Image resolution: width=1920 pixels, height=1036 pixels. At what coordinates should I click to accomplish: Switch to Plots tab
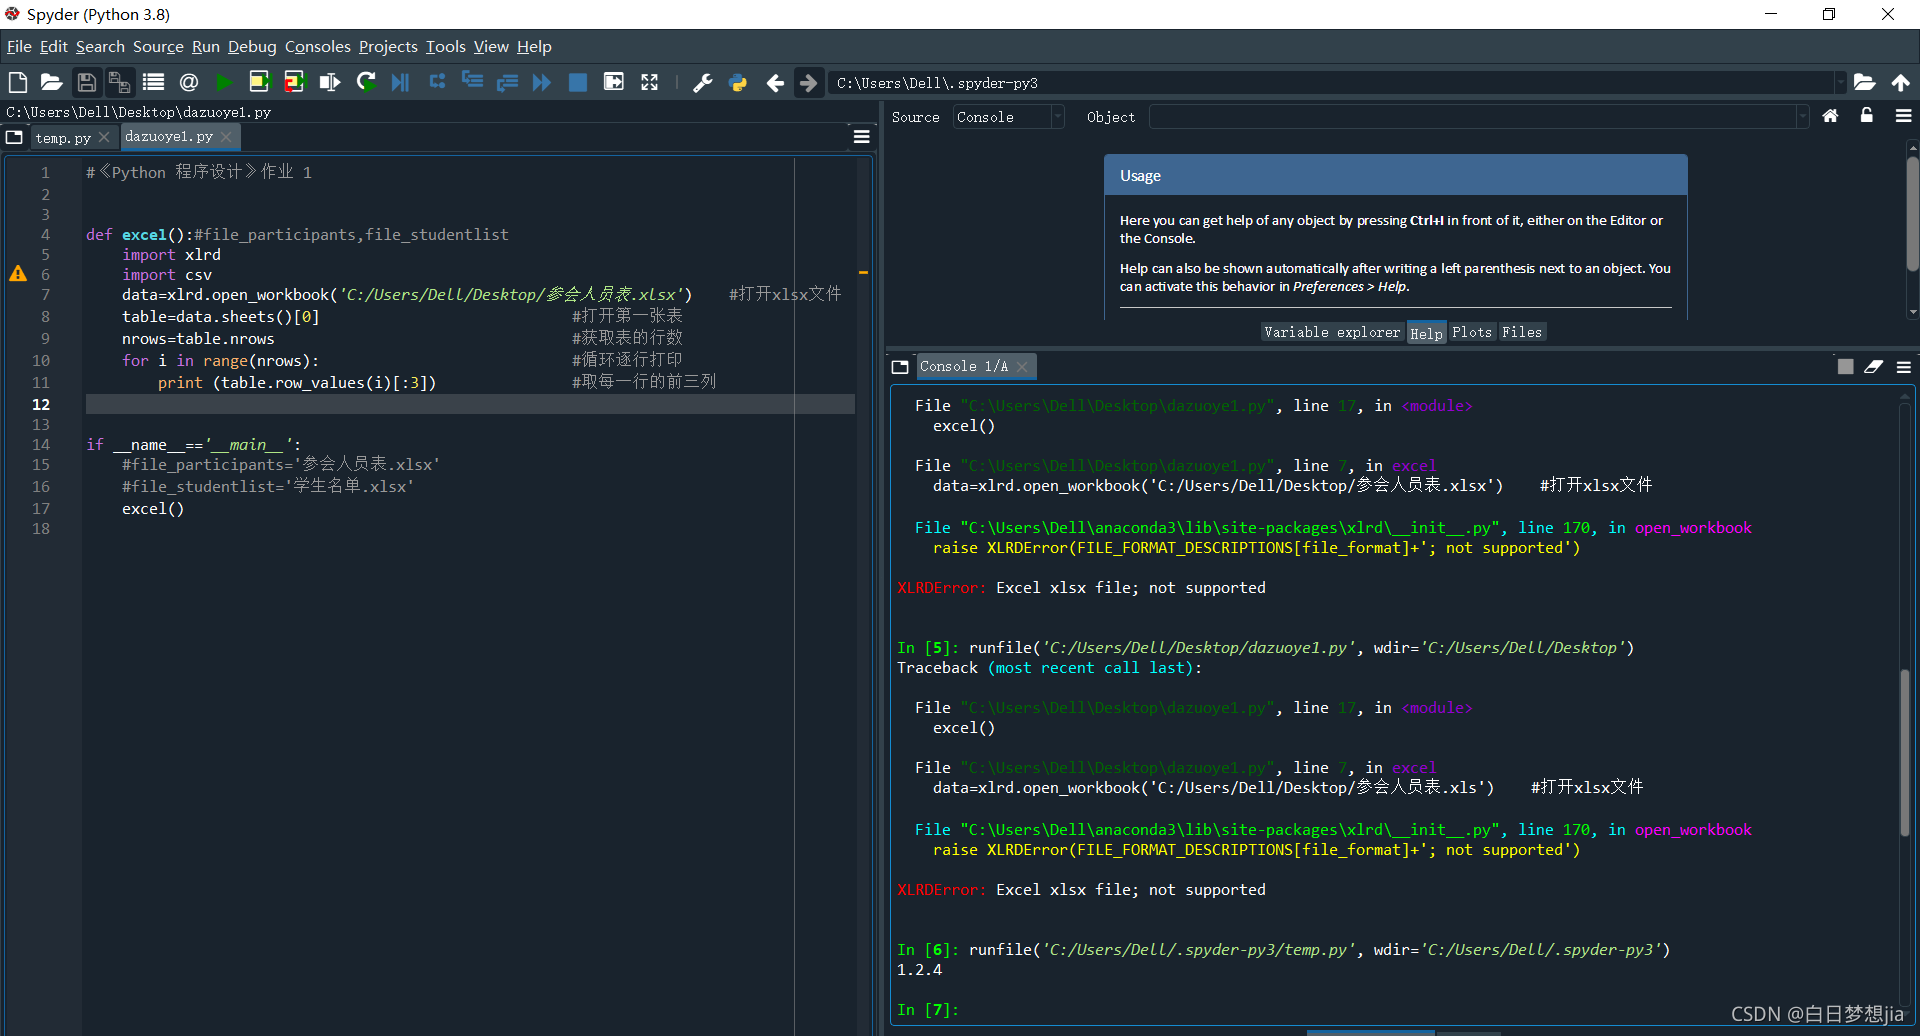coord(1471,332)
